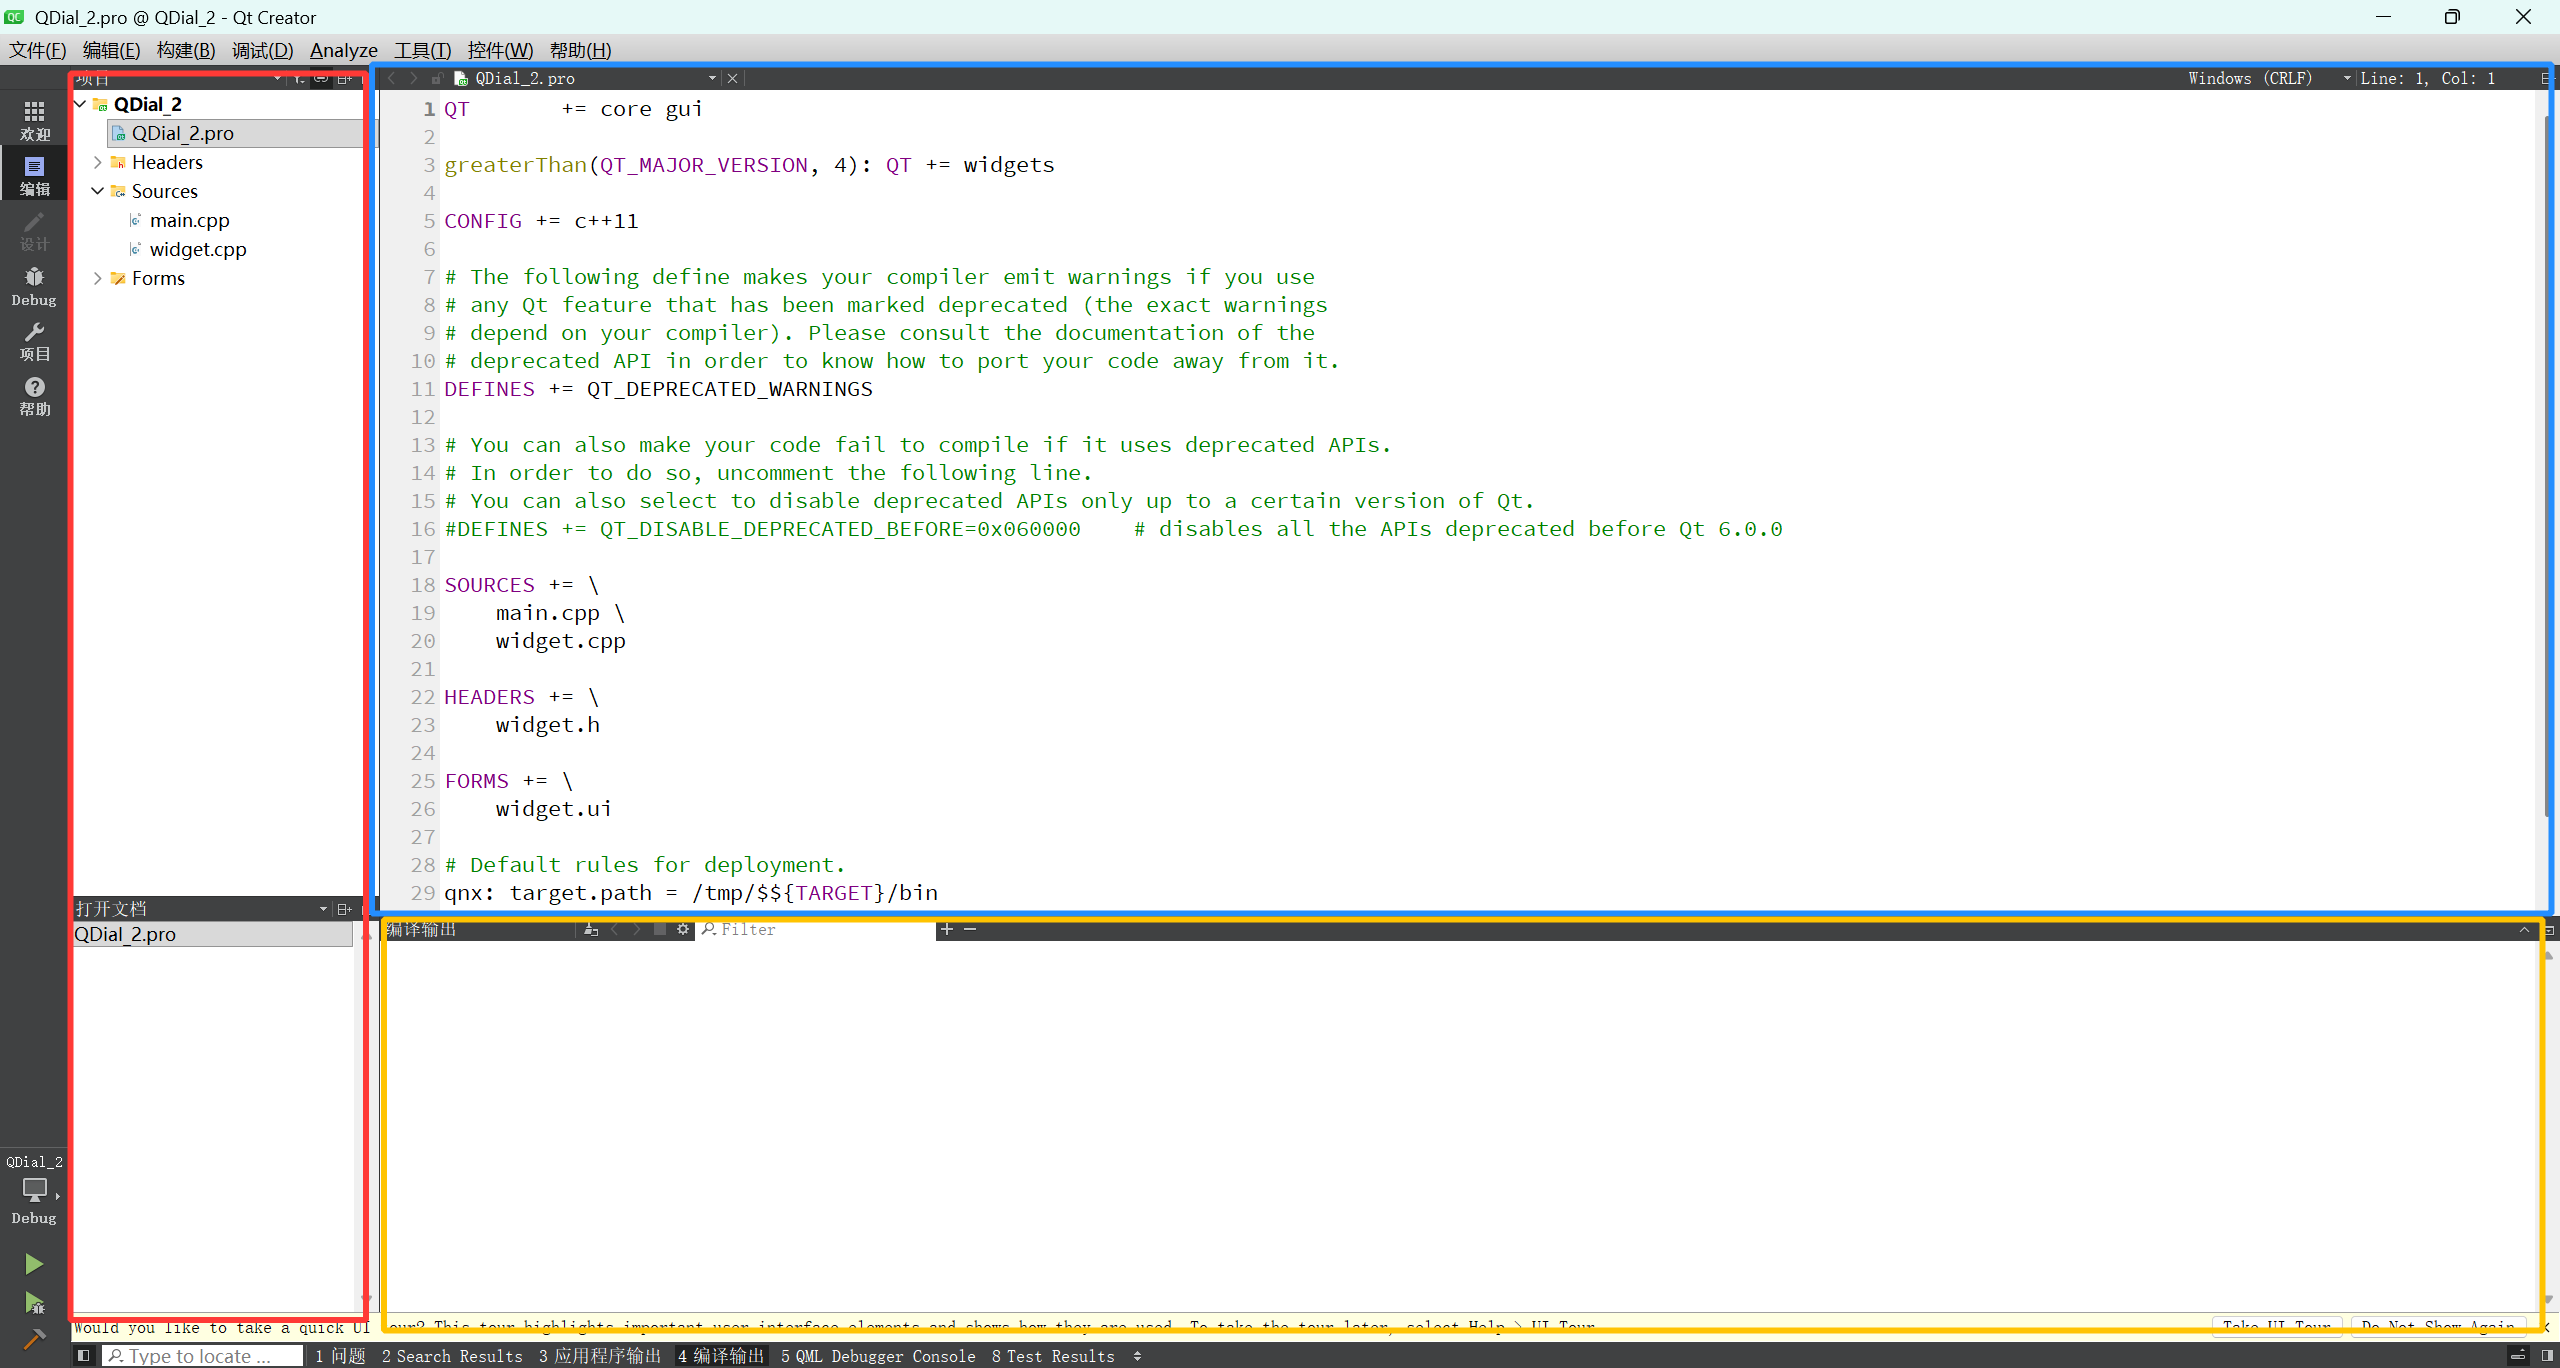Open Help mode question mark icon
The height and width of the screenshot is (1368, 2560).
(x=34, y=395)
